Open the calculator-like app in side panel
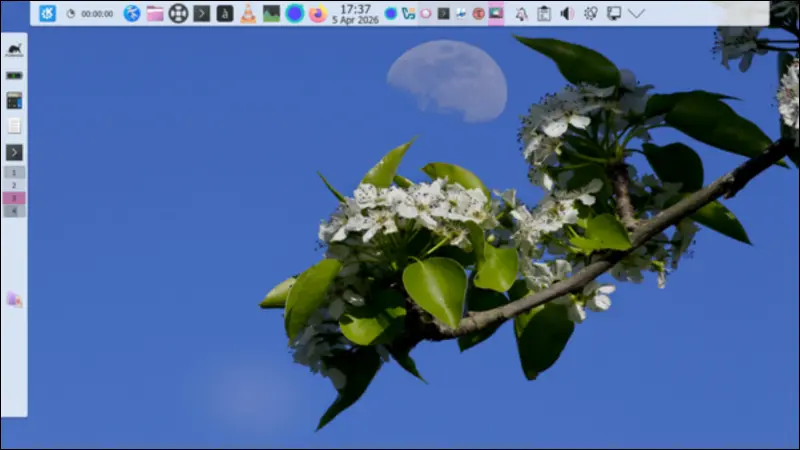 click(14, 101)
